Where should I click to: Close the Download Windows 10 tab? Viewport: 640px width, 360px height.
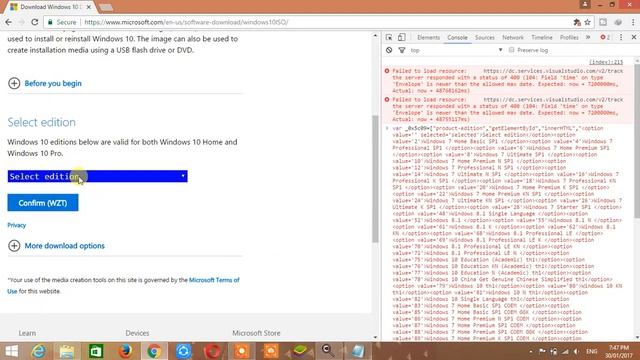89,7
